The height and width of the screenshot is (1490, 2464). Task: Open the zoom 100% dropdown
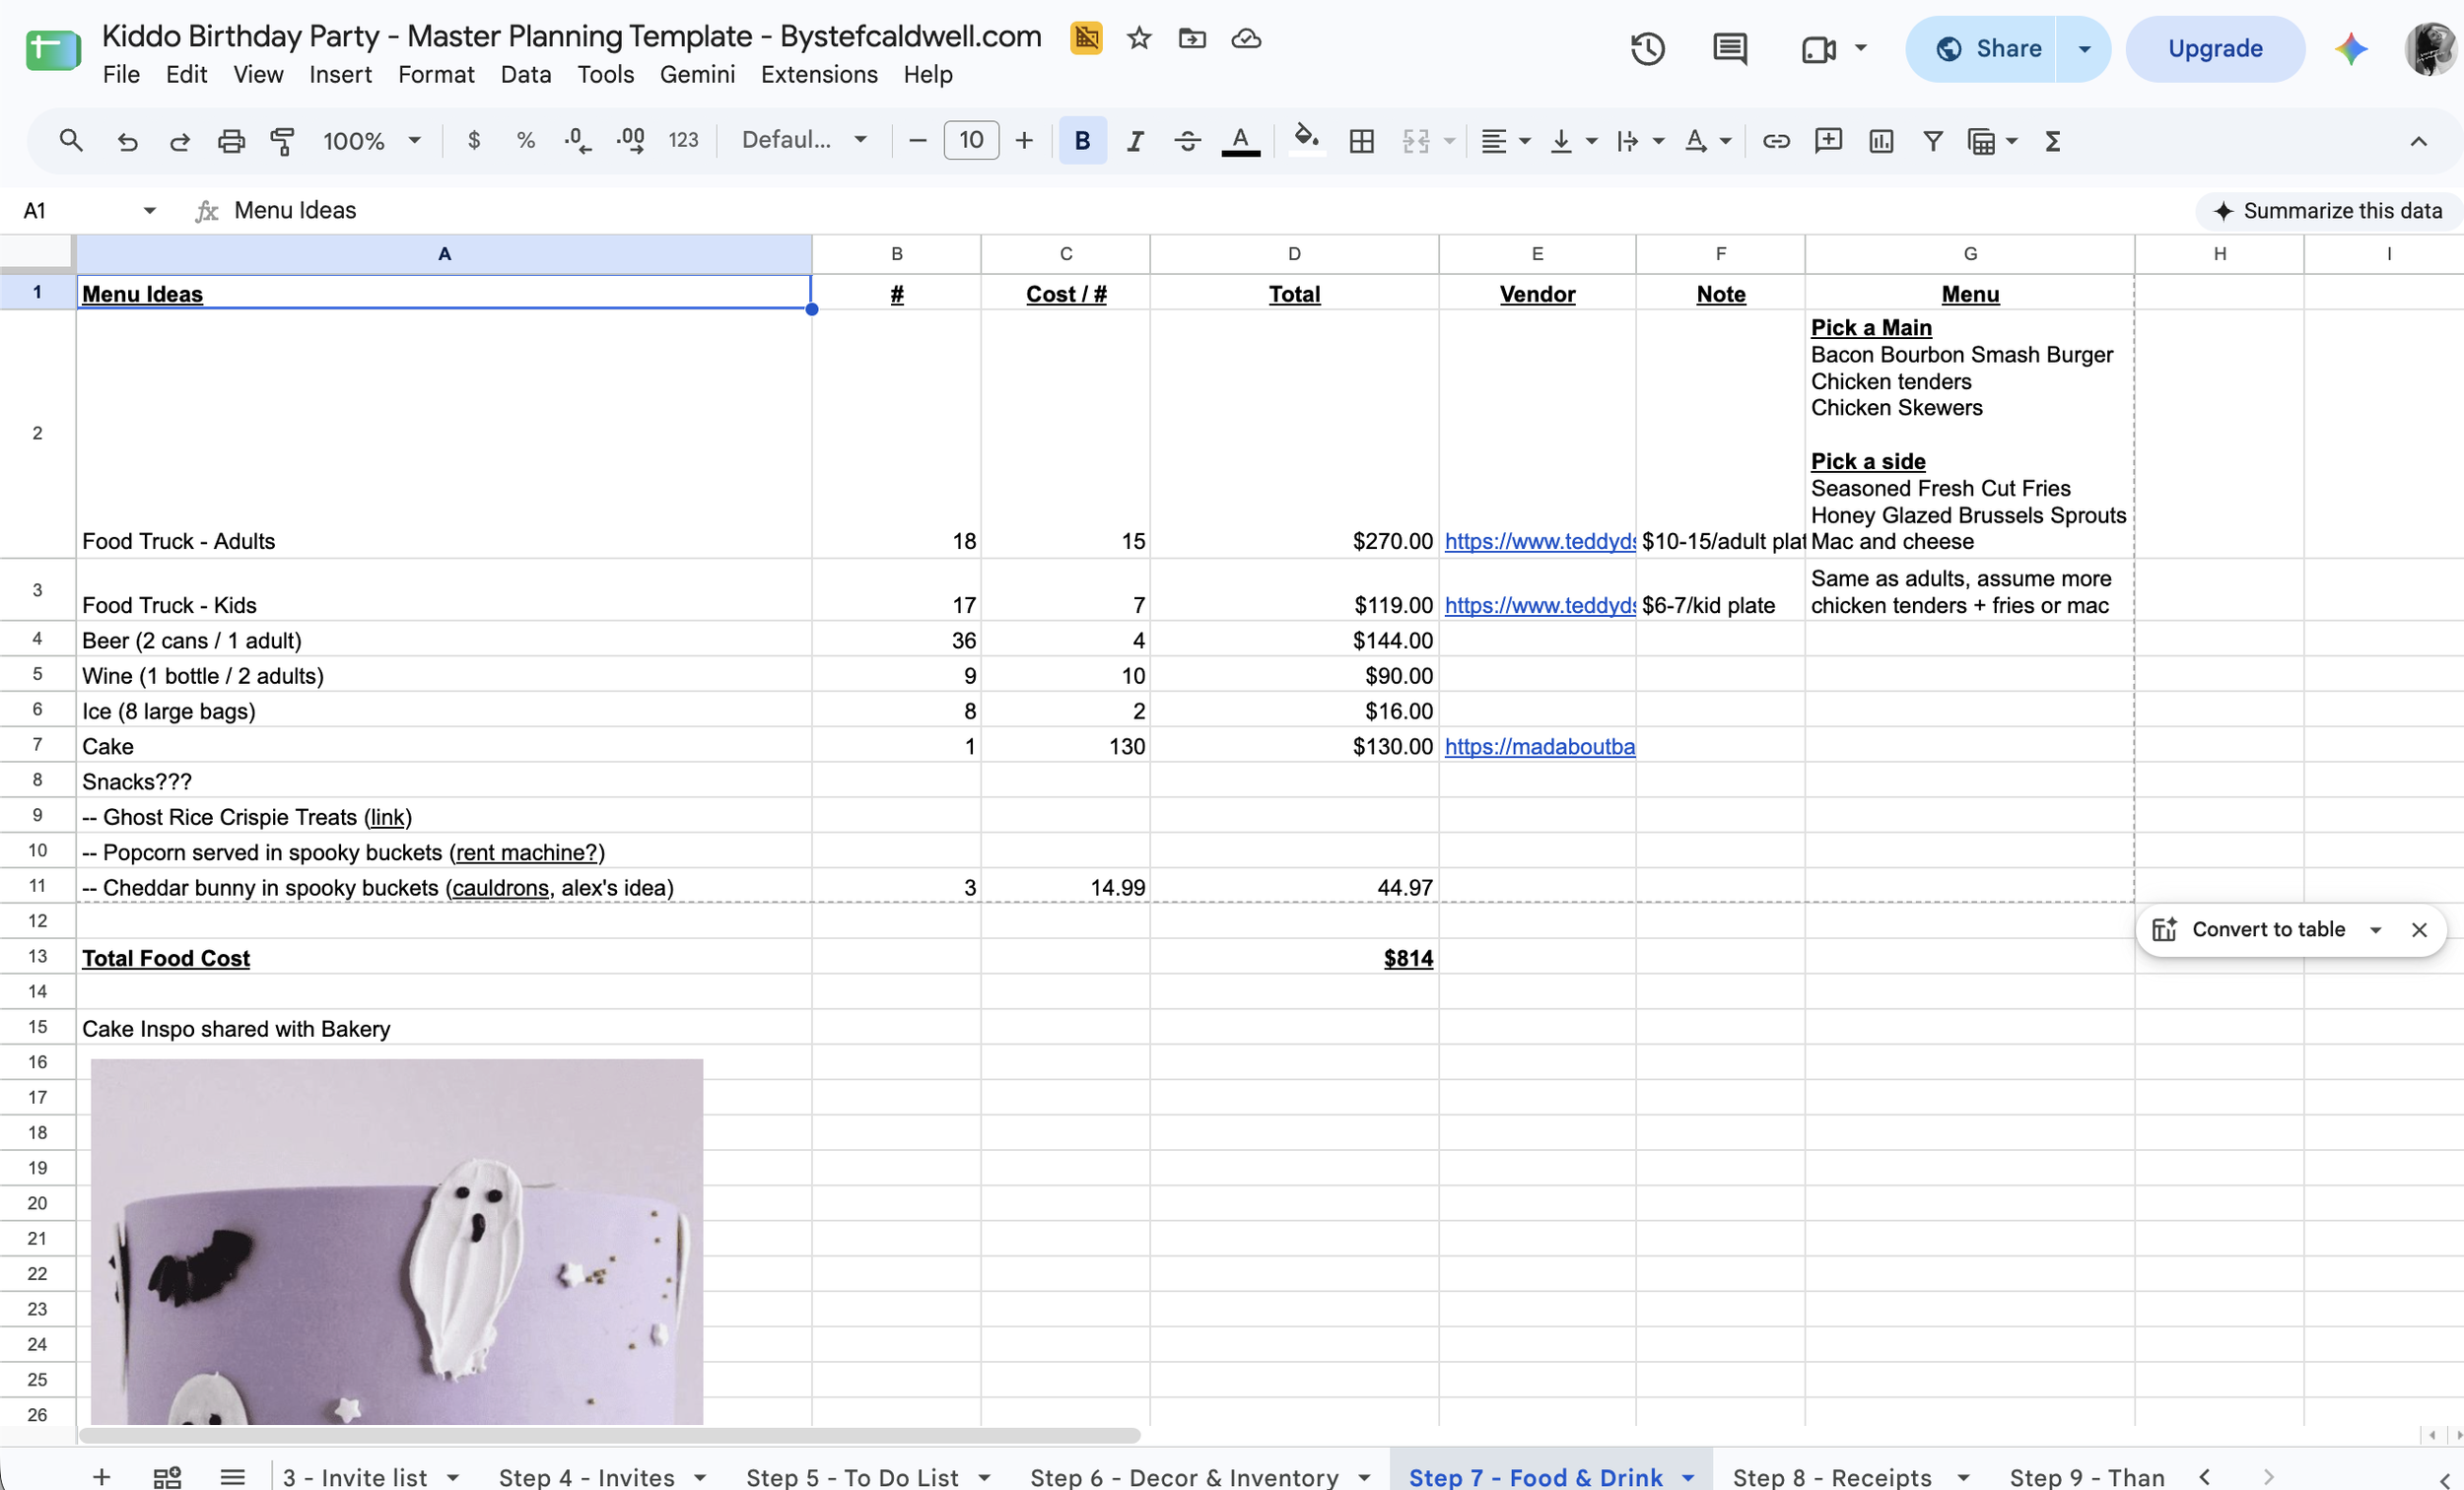coord(371,141)
